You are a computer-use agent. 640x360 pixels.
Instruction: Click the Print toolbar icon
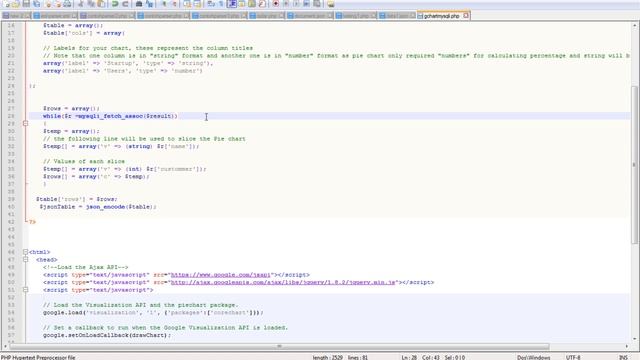67,4
